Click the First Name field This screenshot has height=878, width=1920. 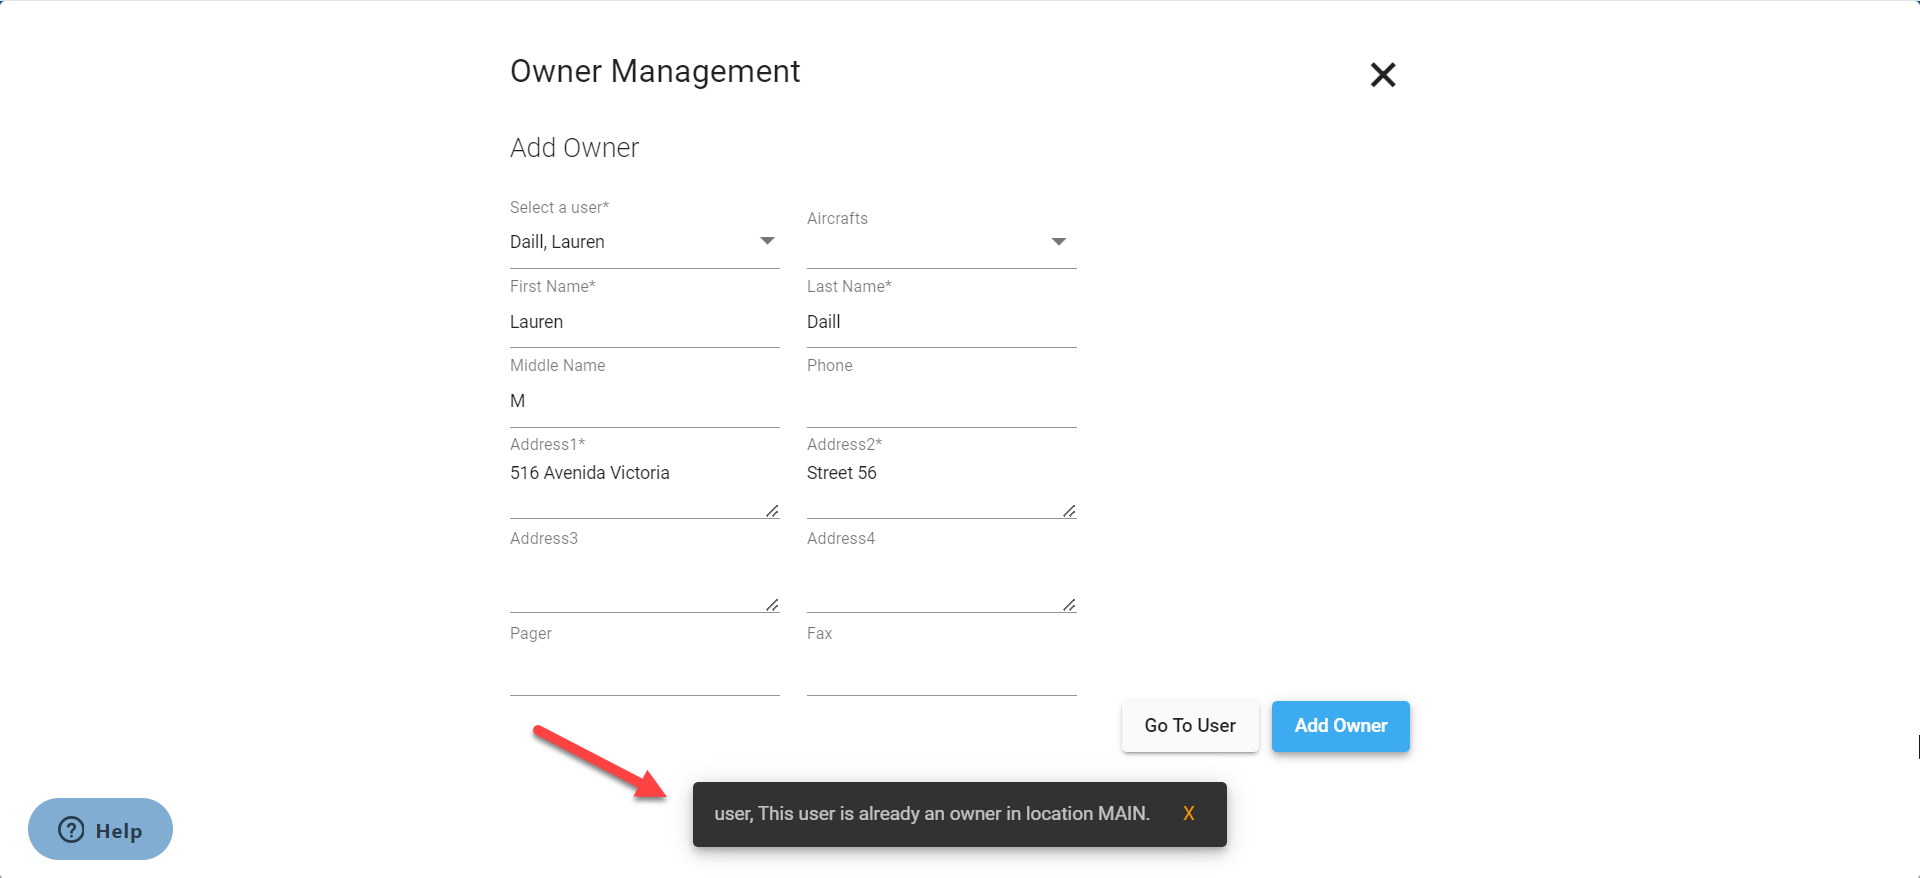pyautogui.click(x=643, y=322)
